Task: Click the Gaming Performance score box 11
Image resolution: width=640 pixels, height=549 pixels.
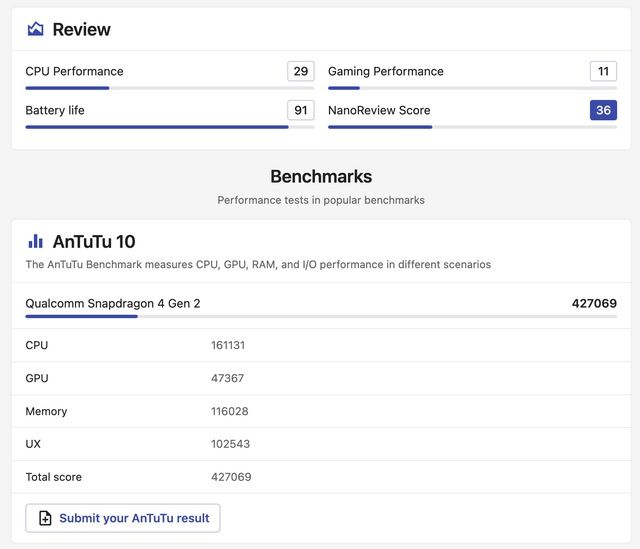Action: tap(603, 71)
